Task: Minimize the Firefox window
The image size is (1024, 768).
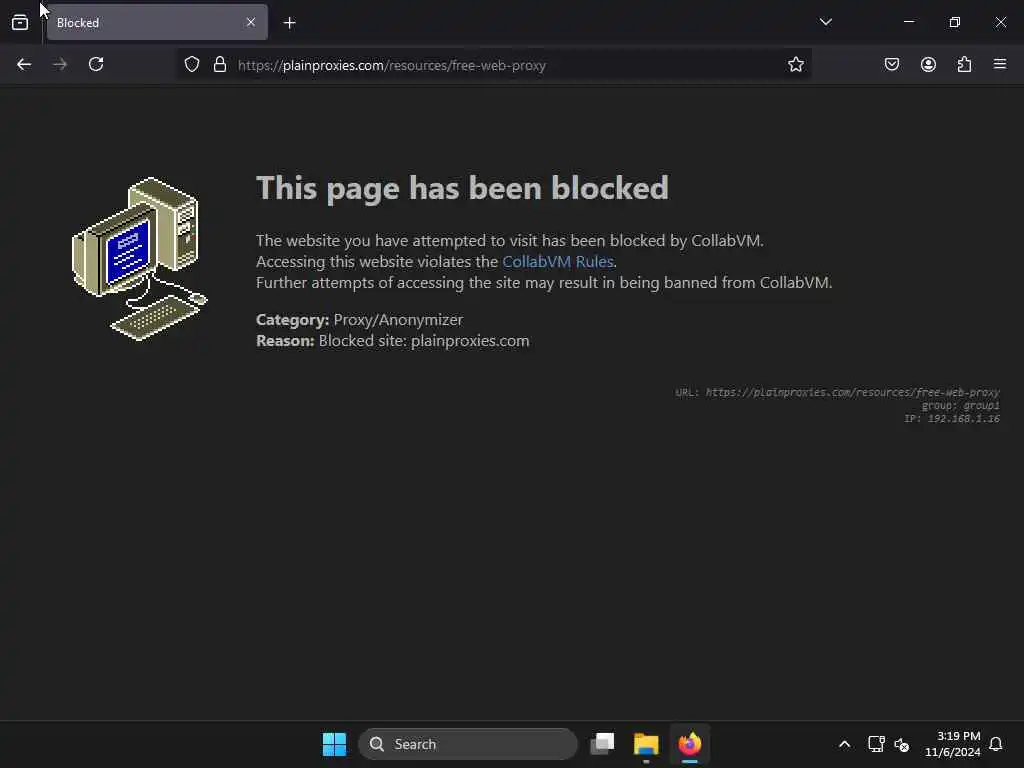Action: [x=908, y=22]
